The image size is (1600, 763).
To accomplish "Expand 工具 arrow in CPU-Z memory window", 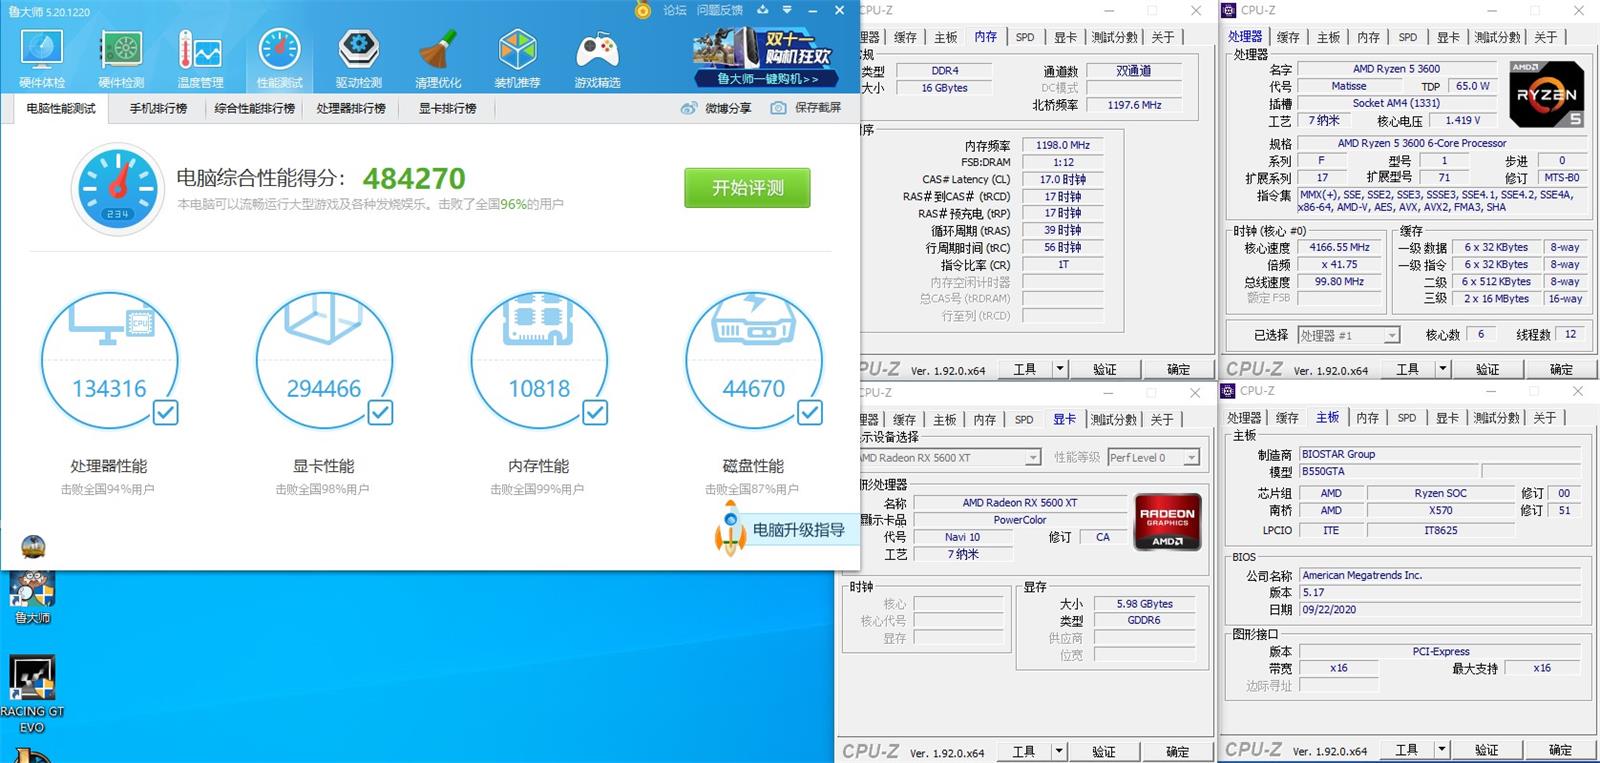I will (x=1060, y=369).
